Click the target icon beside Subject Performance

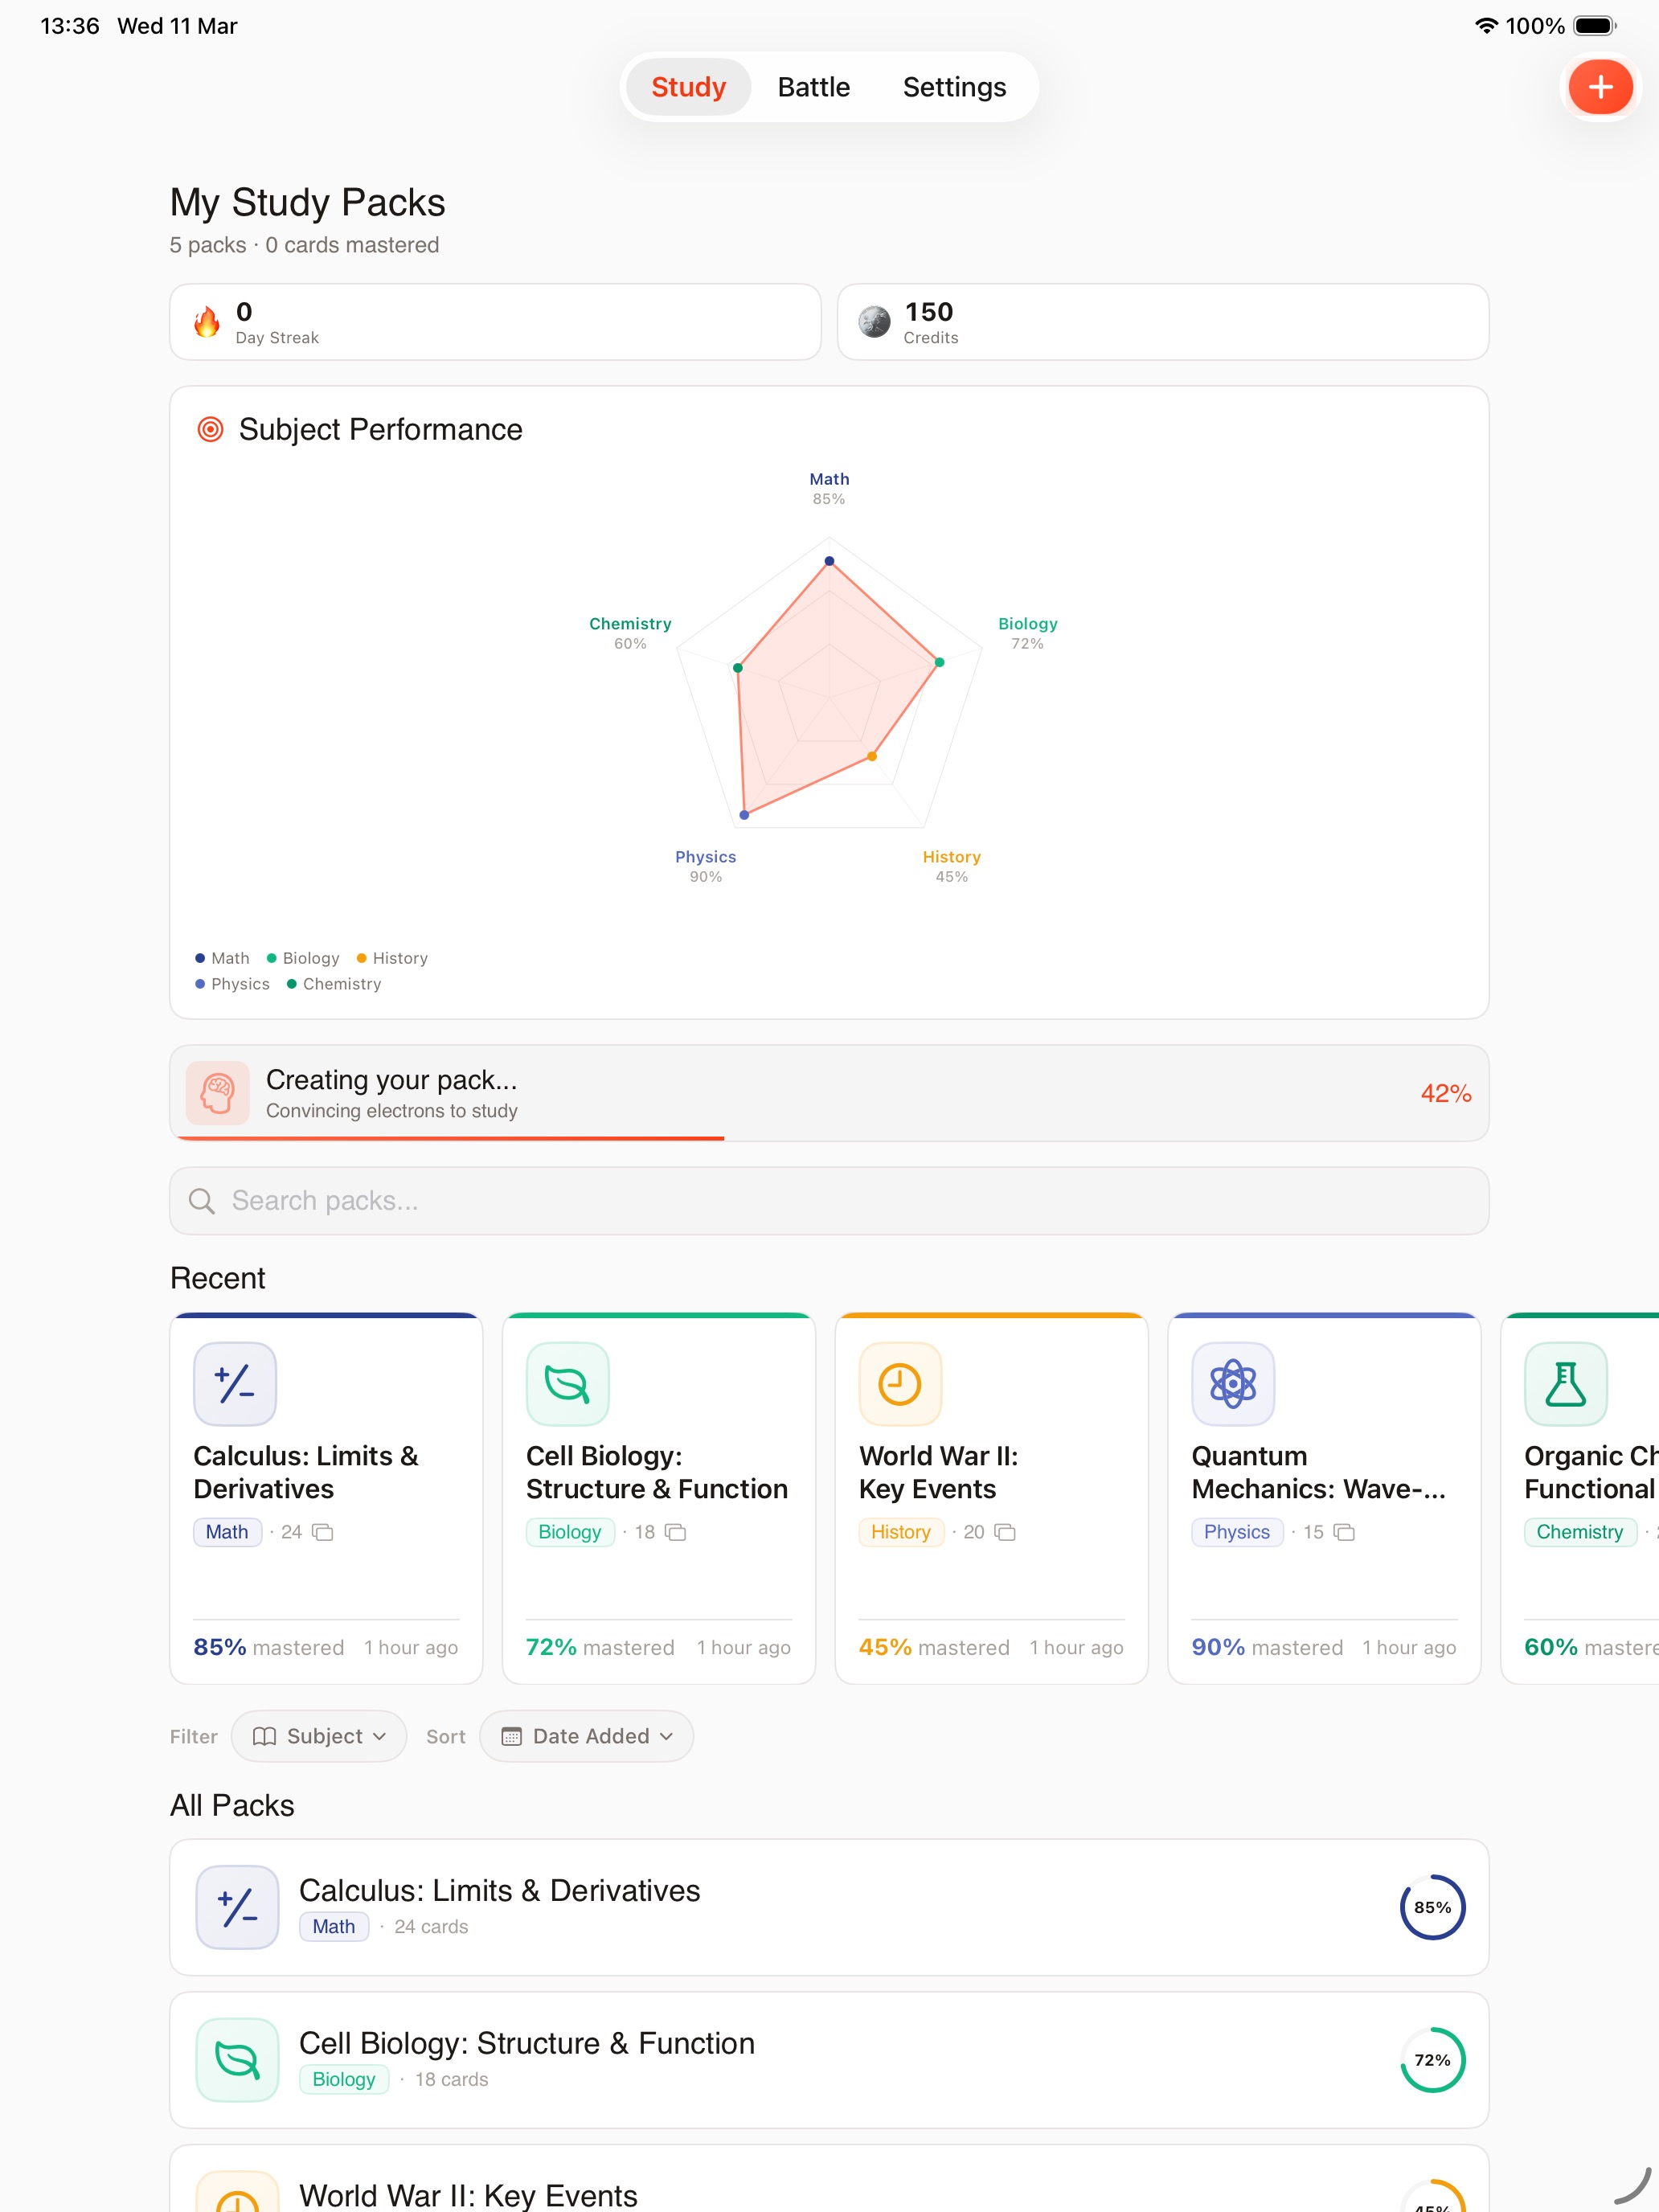click(210, 429)
